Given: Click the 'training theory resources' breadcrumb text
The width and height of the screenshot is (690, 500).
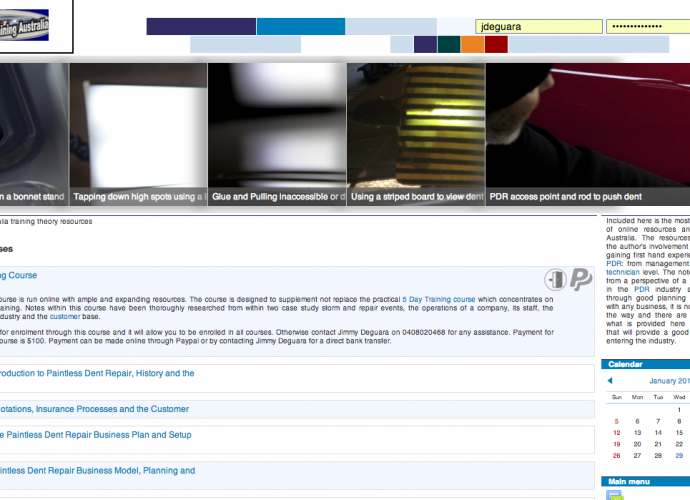Looking at the screenshot, I should pos(51,221).
